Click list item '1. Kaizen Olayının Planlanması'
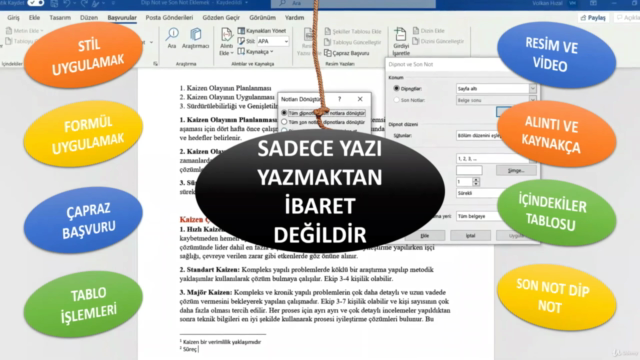640x360 pixels. point(225,88)
